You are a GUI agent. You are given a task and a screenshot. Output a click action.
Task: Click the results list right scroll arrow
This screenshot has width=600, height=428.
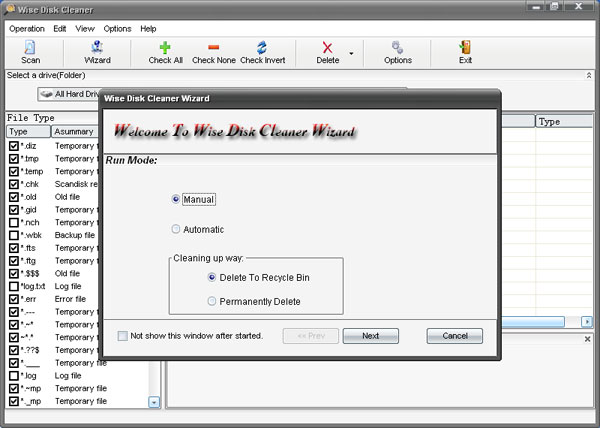pyautogui.click(x=587, y=322)
